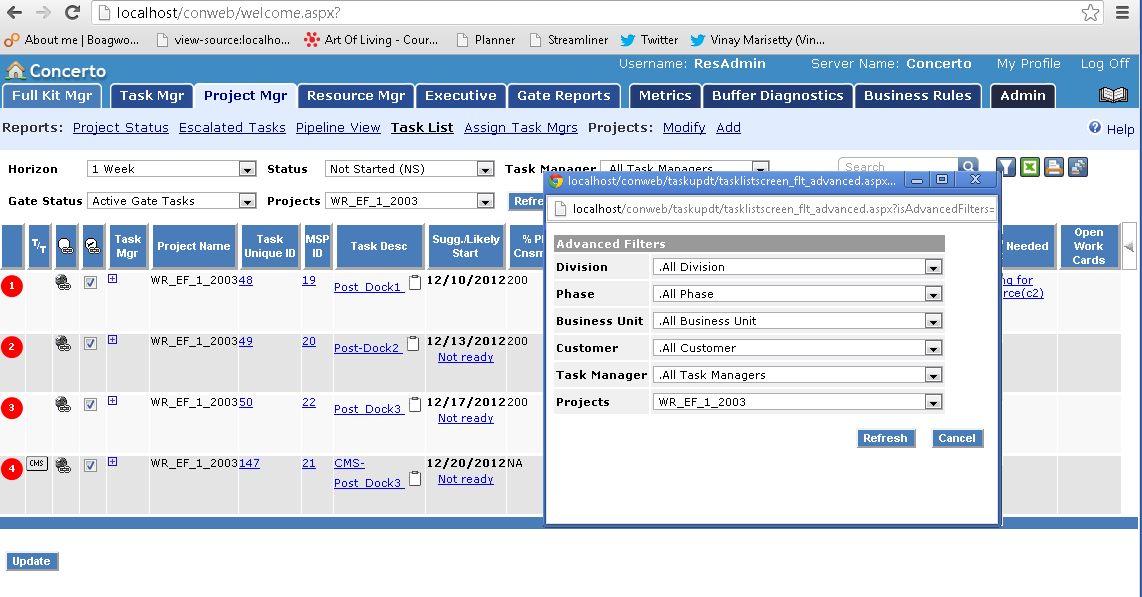Open the Pipeline View report link
This screenshot has height=597, width=1142.
point(338,127)
